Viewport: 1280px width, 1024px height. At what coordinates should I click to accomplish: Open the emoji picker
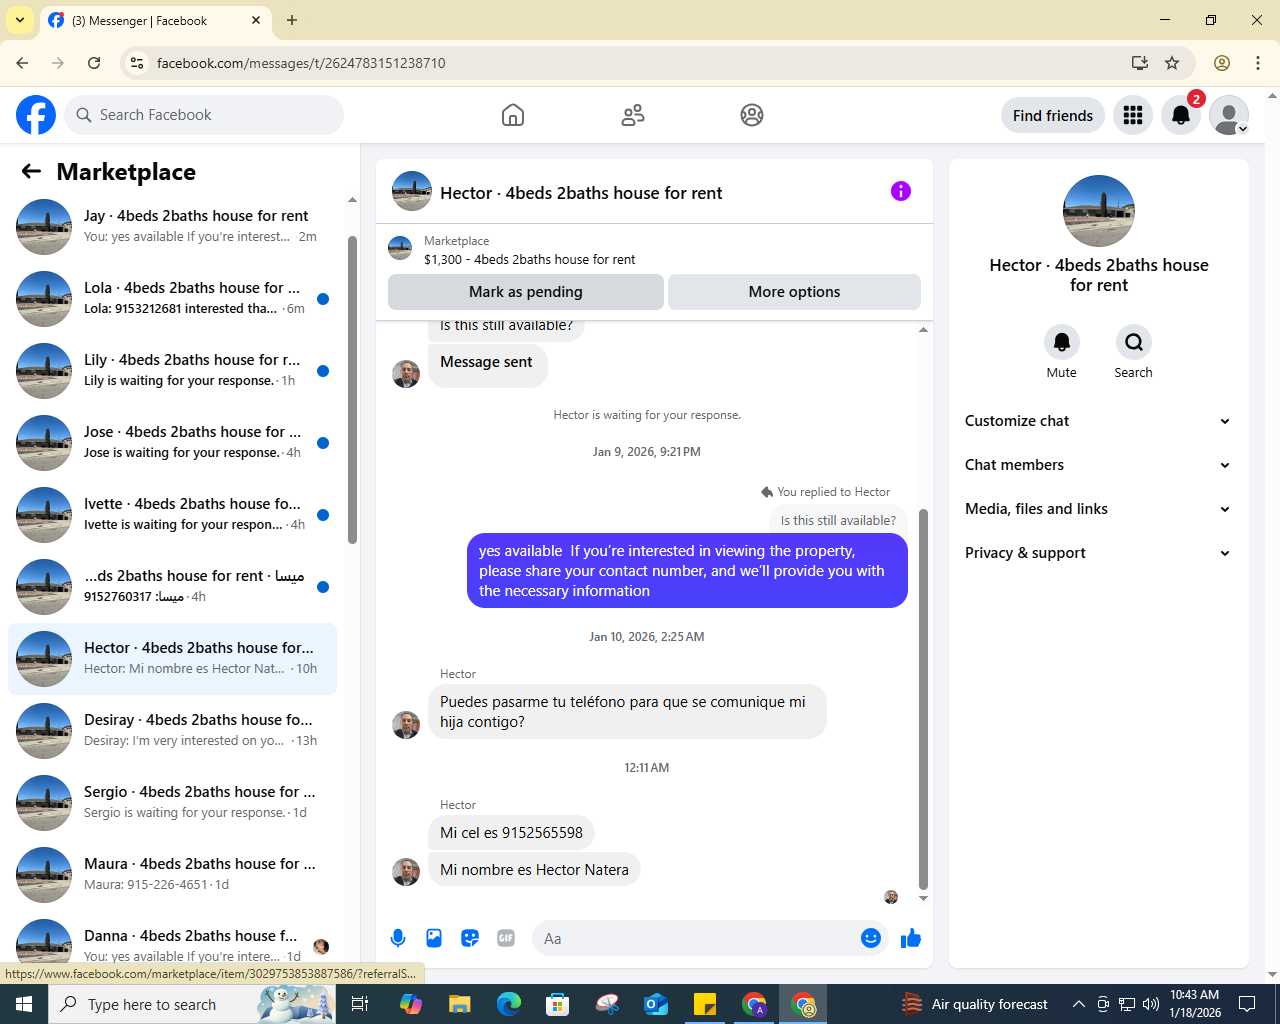point(871,938)
